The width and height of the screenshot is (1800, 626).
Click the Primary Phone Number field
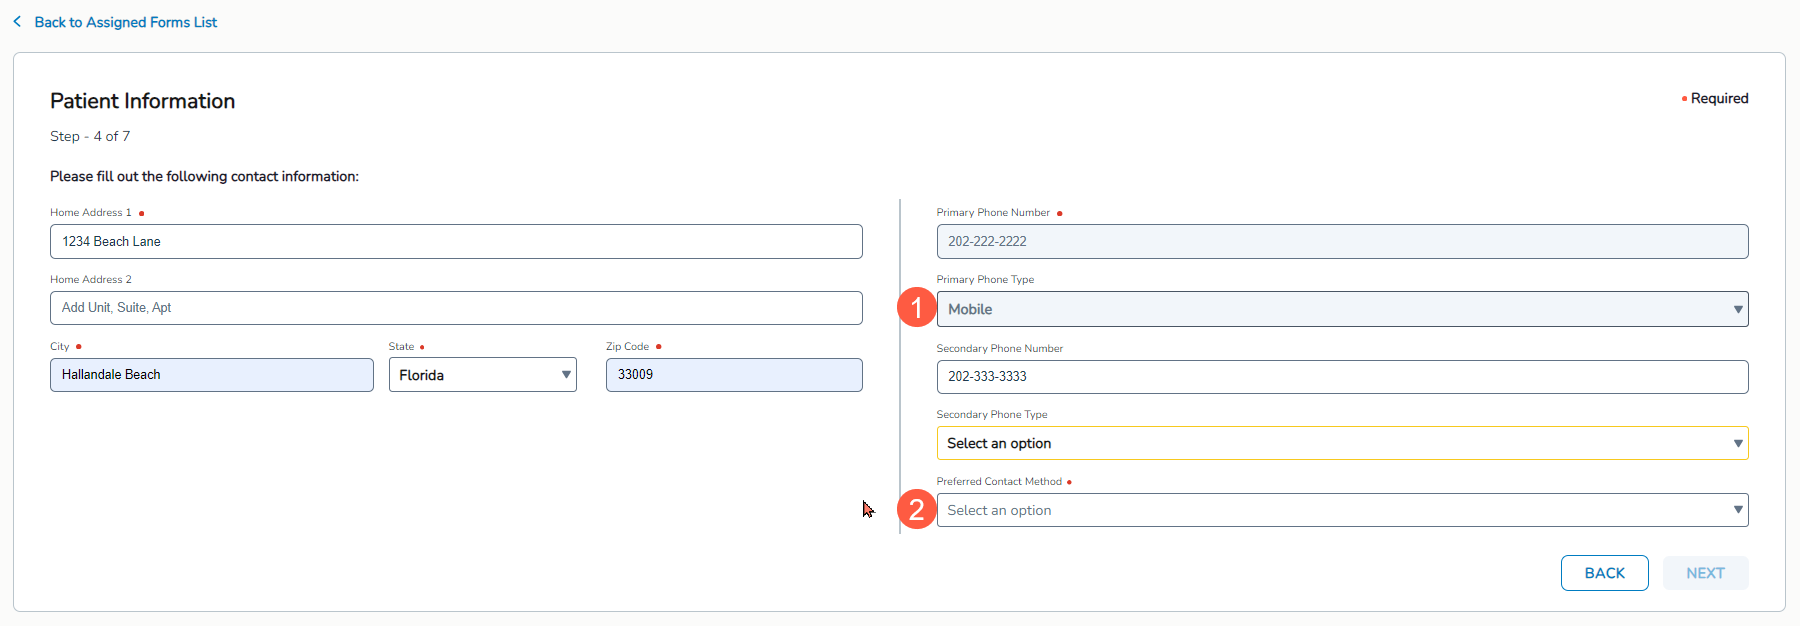pos(1342,242)
